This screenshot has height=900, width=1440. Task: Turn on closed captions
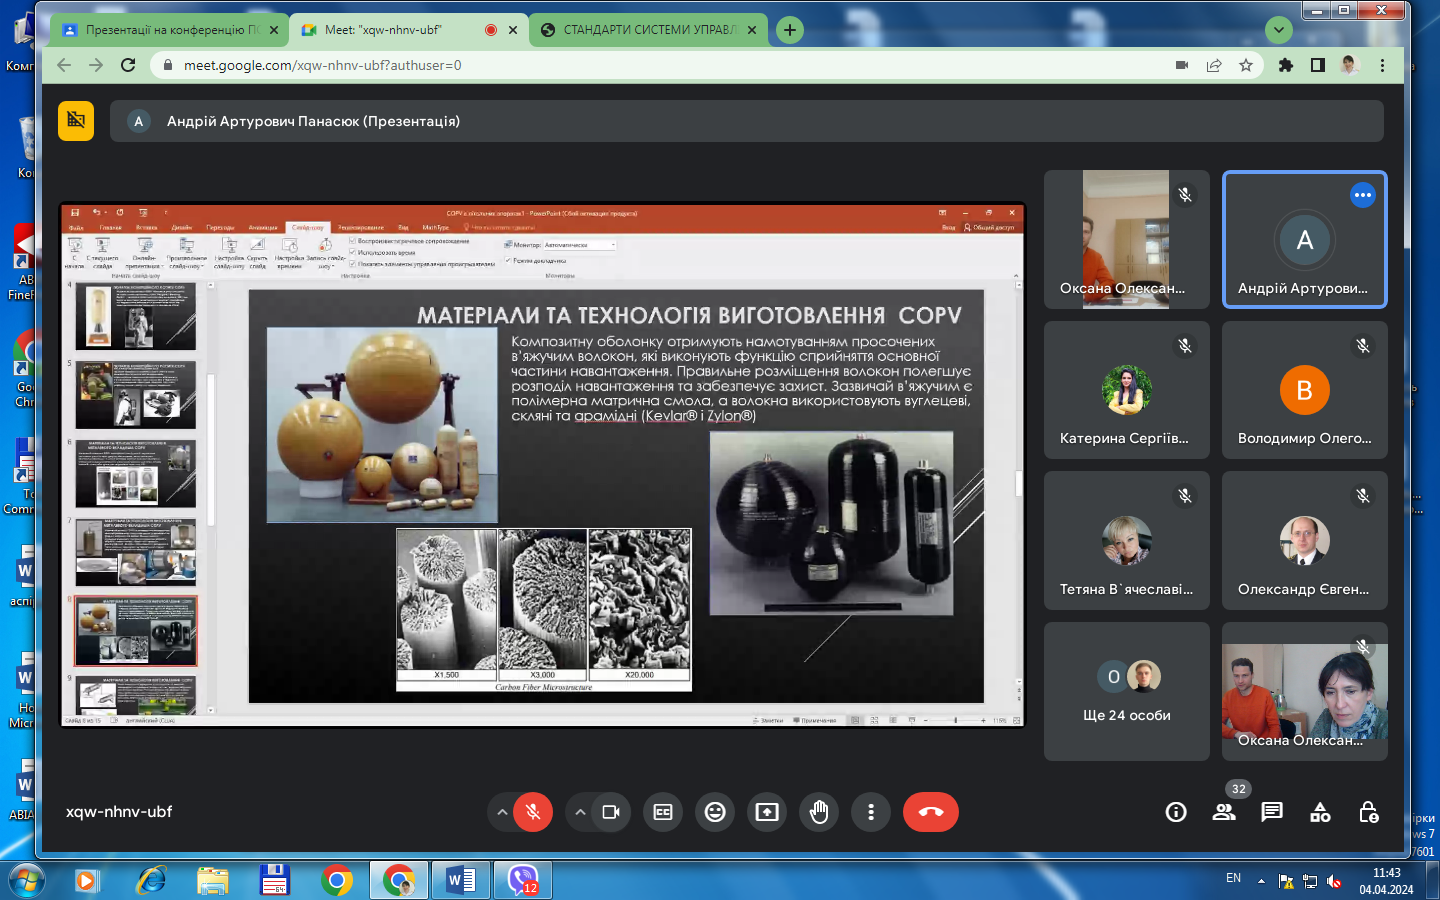pos(663,812)
